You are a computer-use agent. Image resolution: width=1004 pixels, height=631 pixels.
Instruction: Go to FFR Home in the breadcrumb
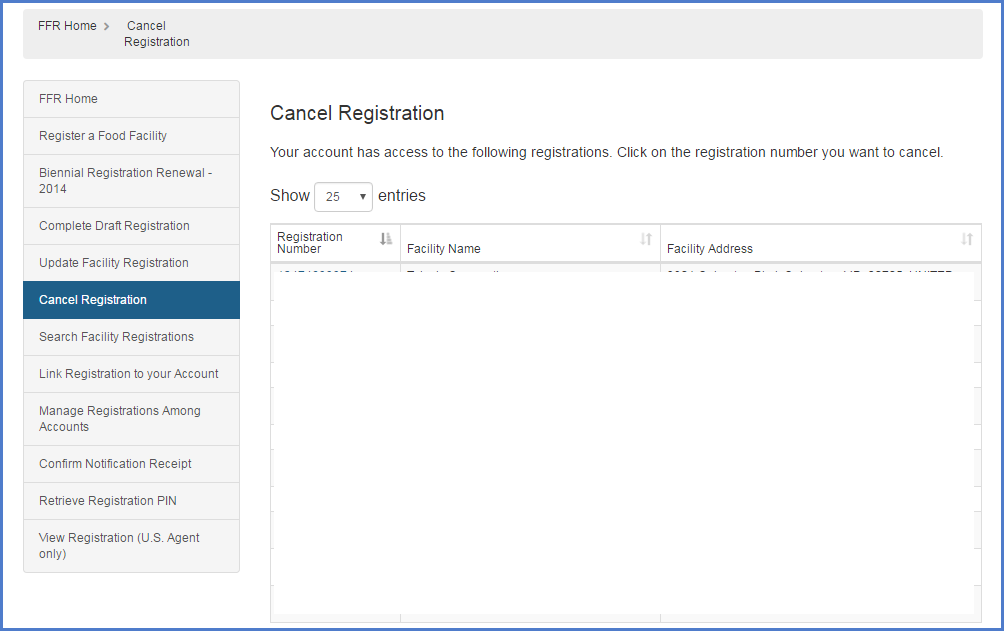click(67, 26)
